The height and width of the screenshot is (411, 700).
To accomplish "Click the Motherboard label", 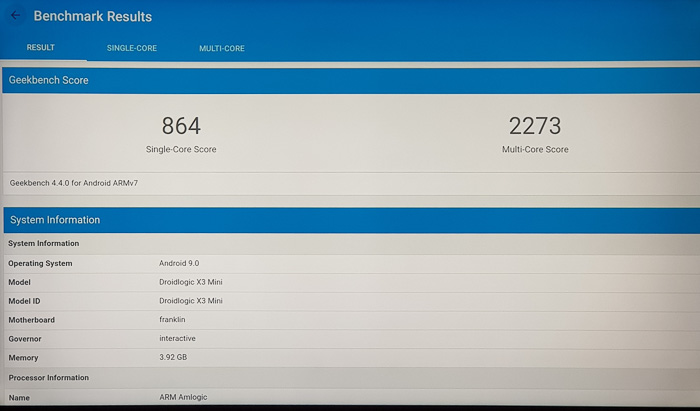I will click(32, 320).
